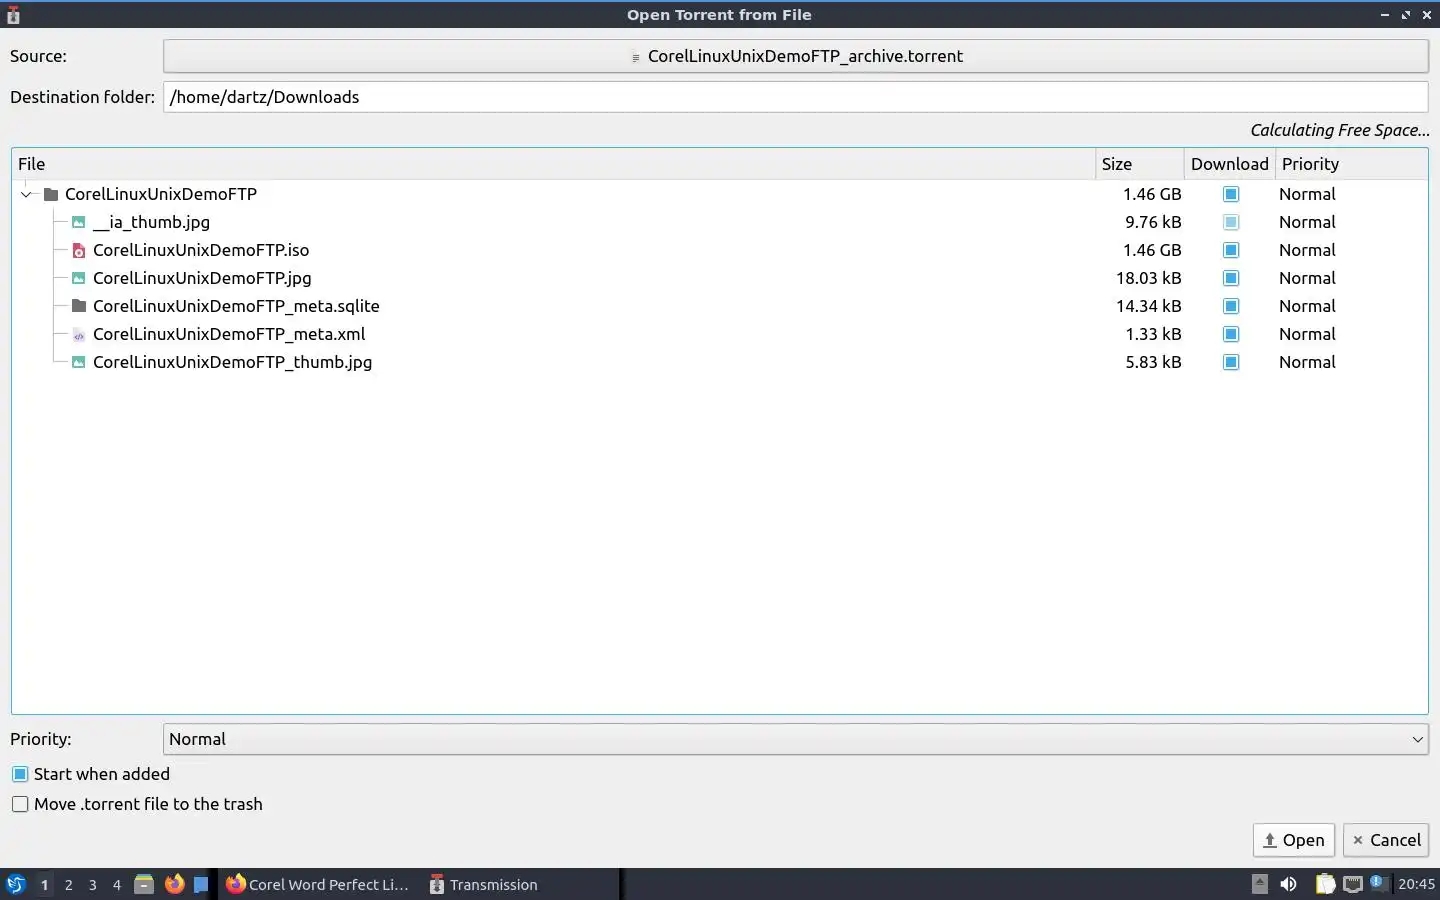Click the 14.34 kB size value
1440x900 pixels.
1148,306
